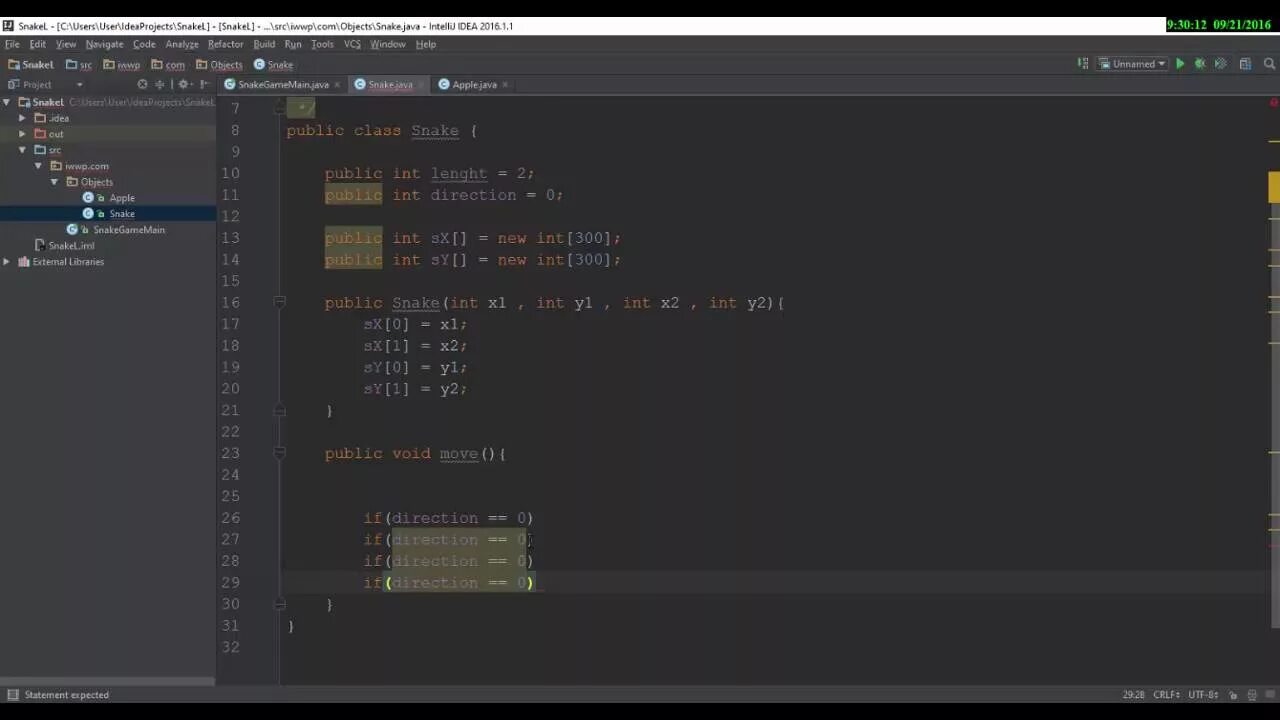This screenshot has height=720, width=1280.
Task: Click Scroll from Source icon in Project panel
Action: (142, 85)
